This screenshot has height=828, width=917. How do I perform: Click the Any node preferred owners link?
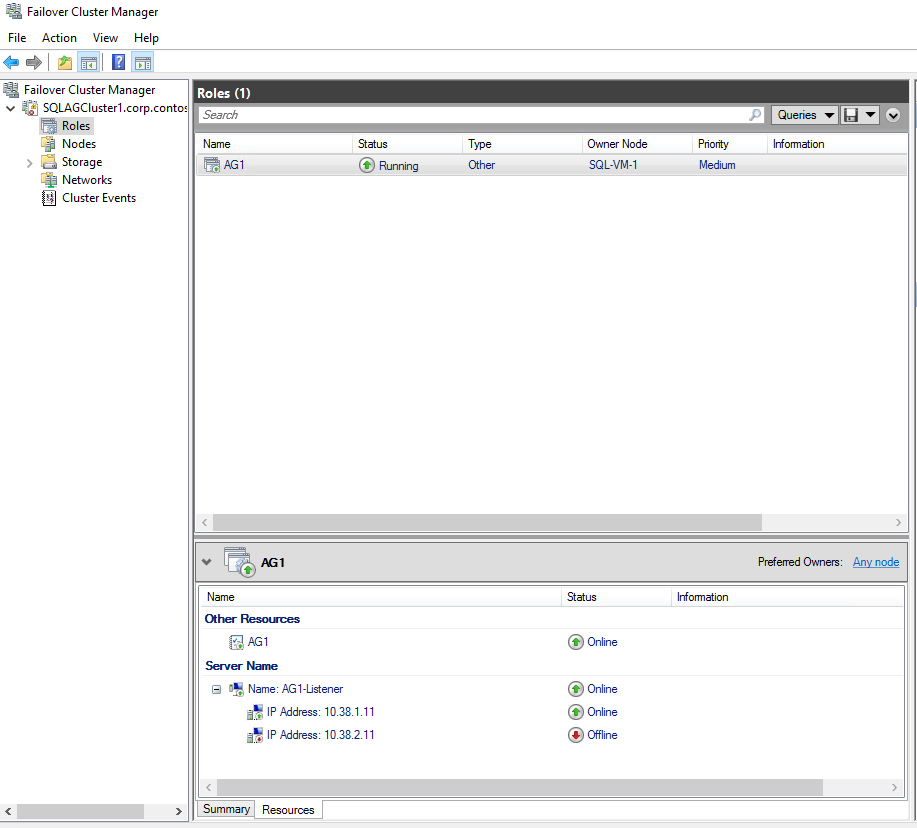point(875,562)
